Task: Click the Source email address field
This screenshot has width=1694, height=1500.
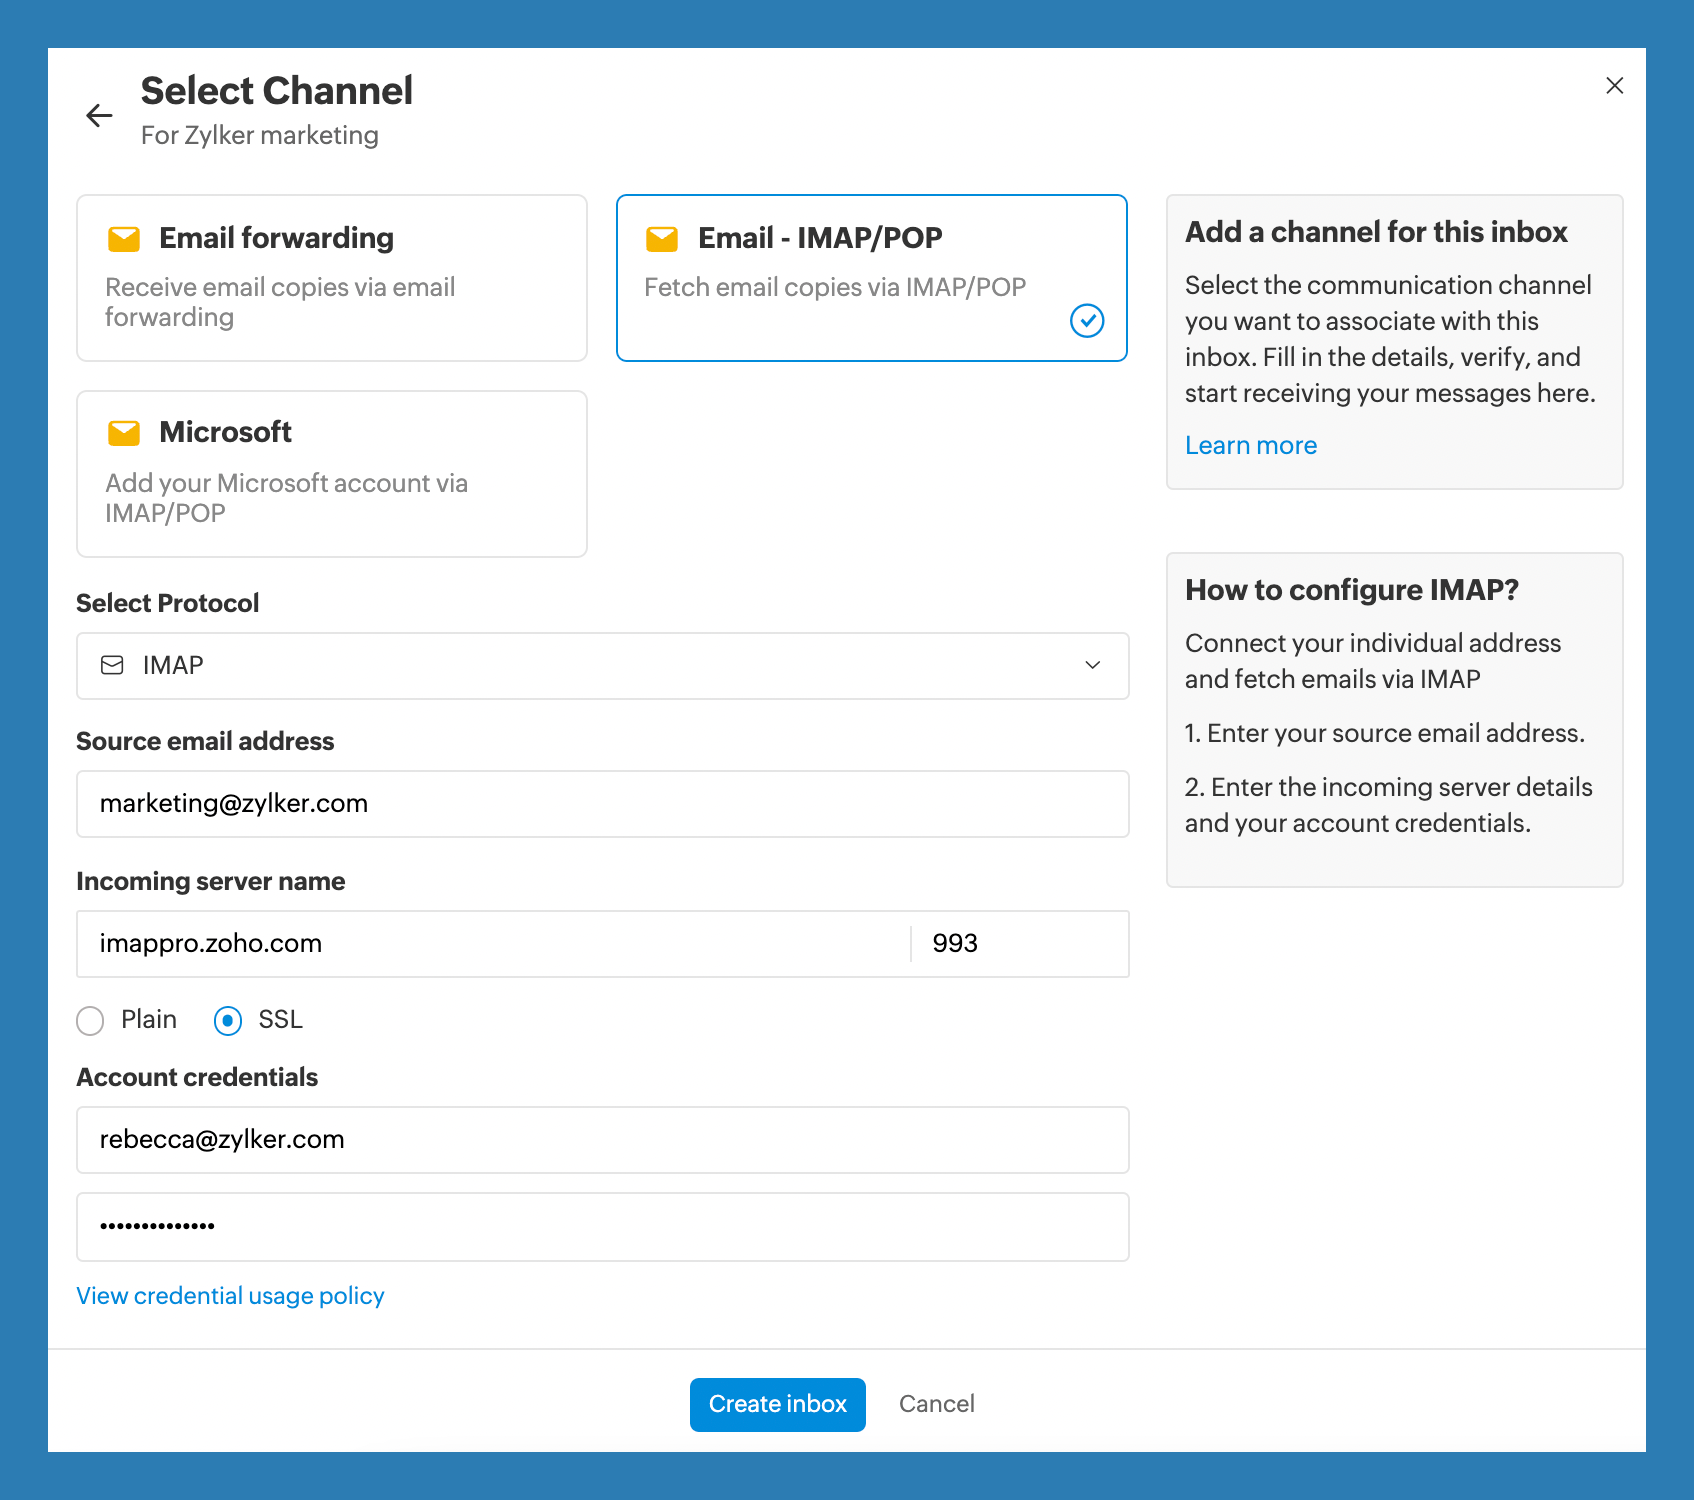Action: click(x=602, y=804)
